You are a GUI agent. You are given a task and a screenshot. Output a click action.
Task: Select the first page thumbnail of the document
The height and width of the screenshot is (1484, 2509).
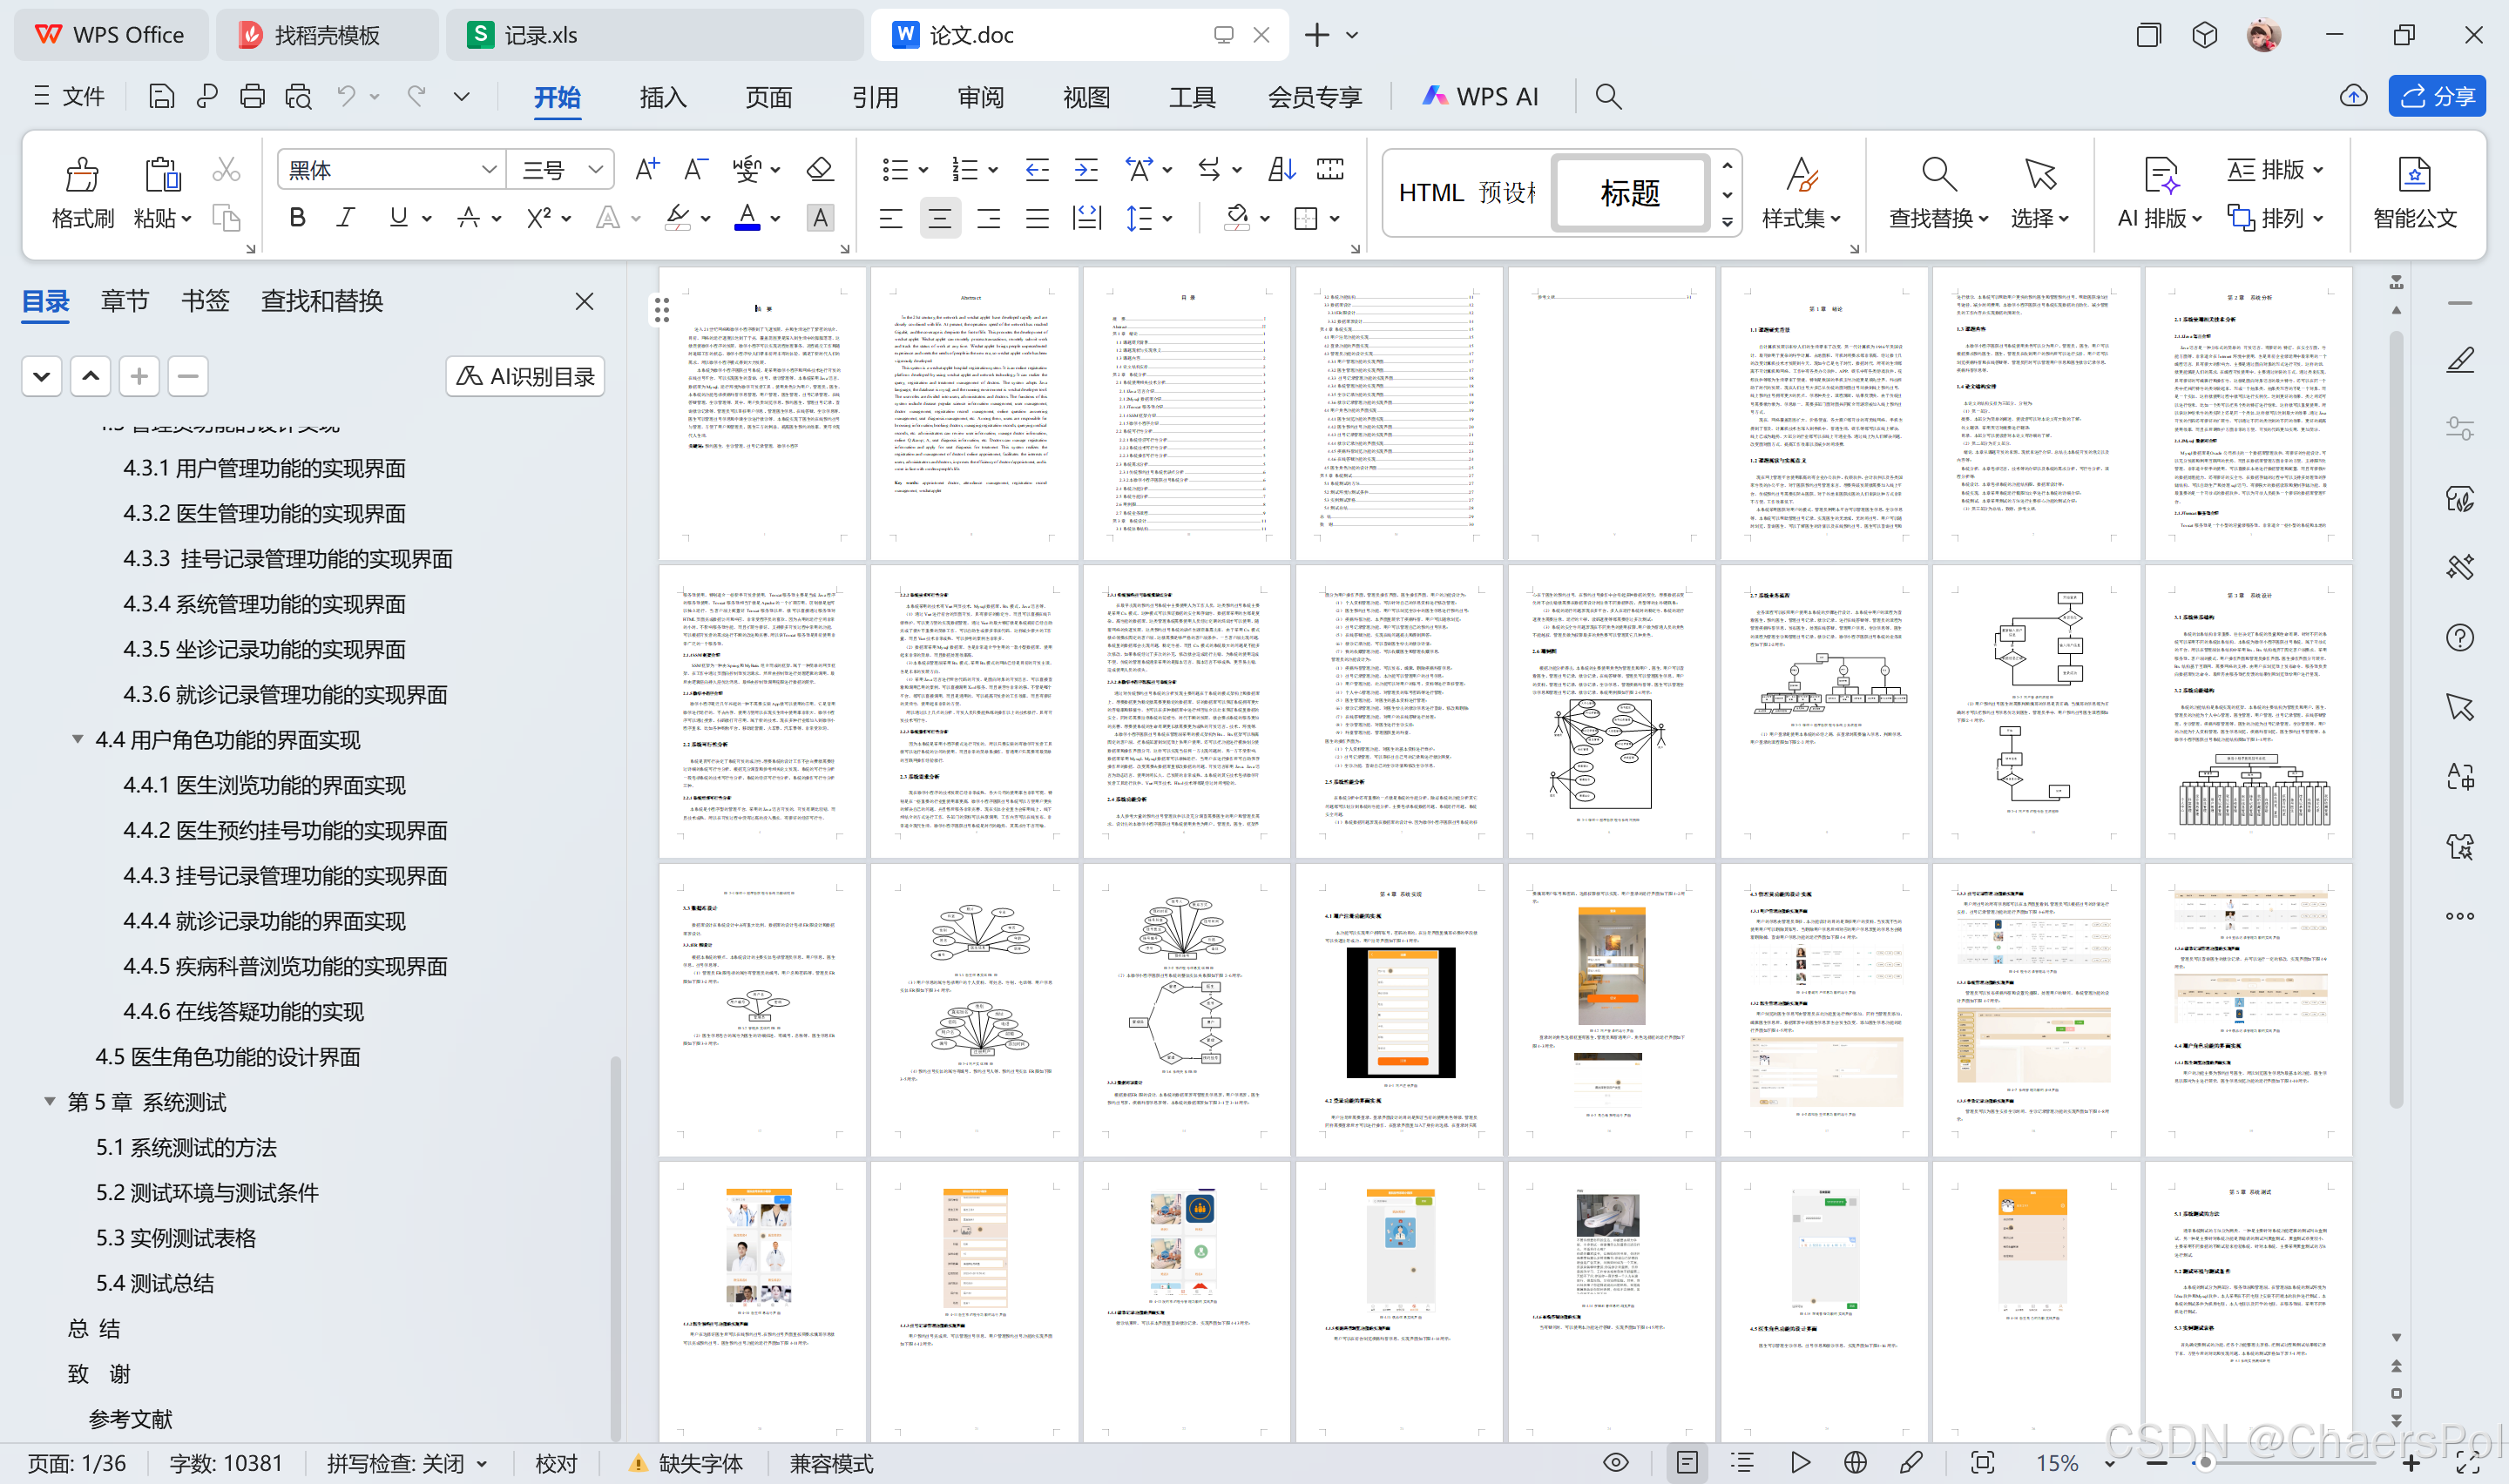coord(761,413)
